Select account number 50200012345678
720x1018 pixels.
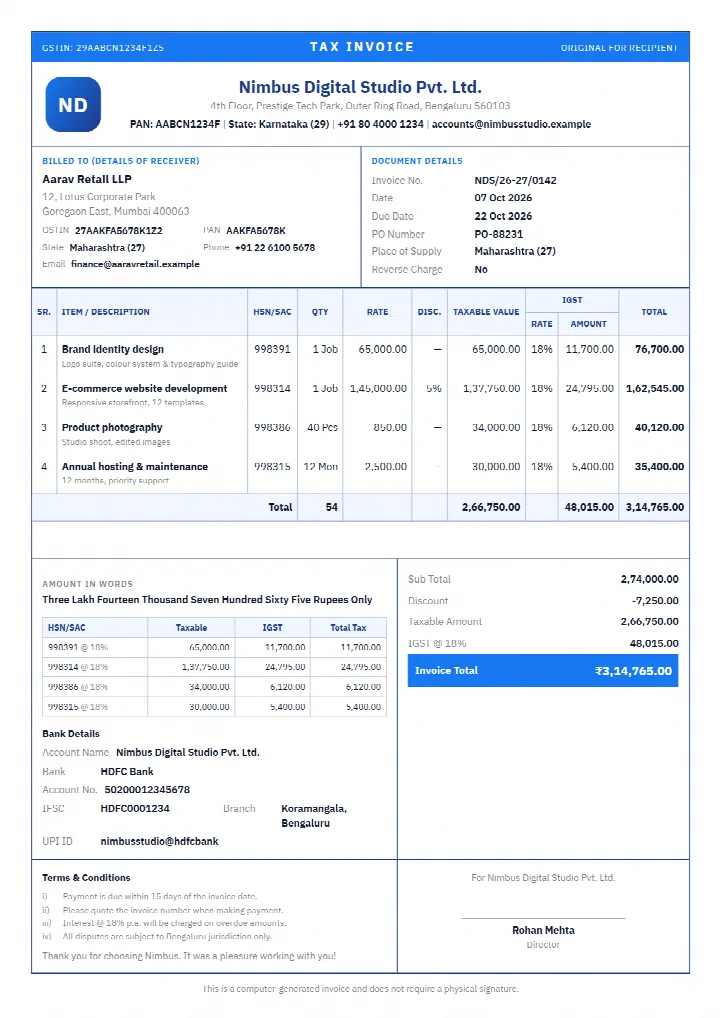click(147, 789)
